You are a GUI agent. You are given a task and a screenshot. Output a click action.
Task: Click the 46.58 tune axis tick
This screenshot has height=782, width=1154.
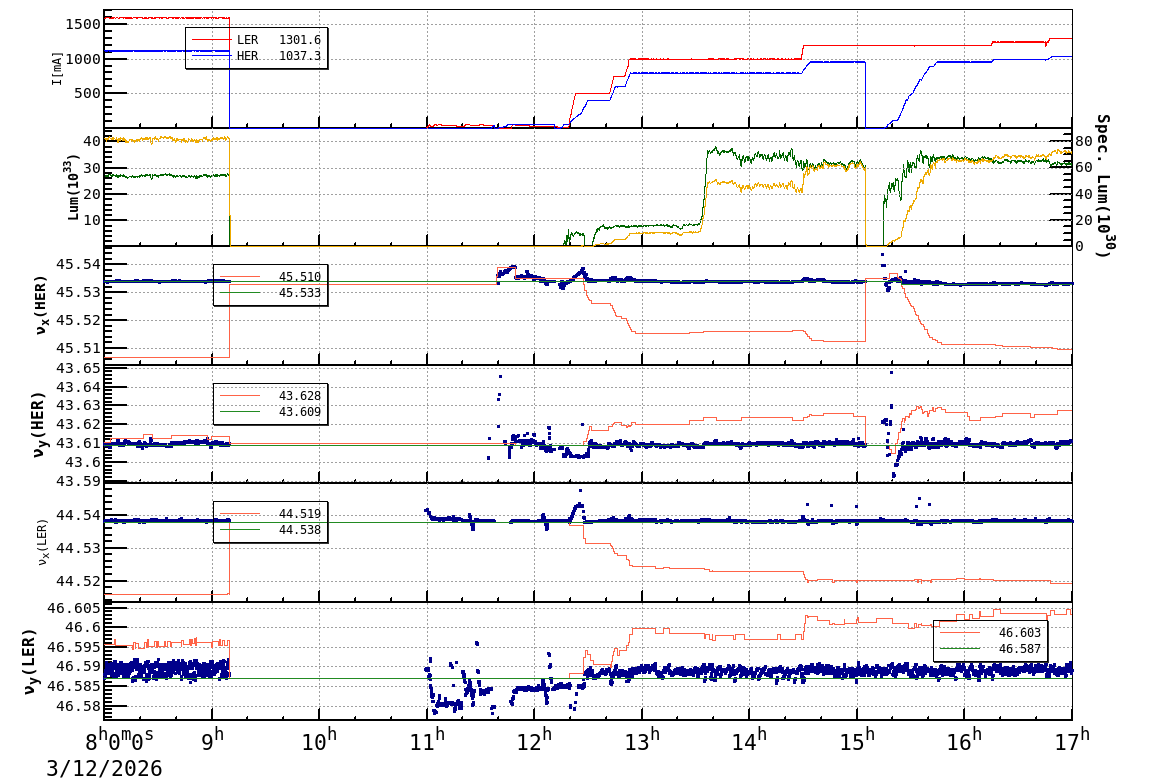[x=78, y=706]
